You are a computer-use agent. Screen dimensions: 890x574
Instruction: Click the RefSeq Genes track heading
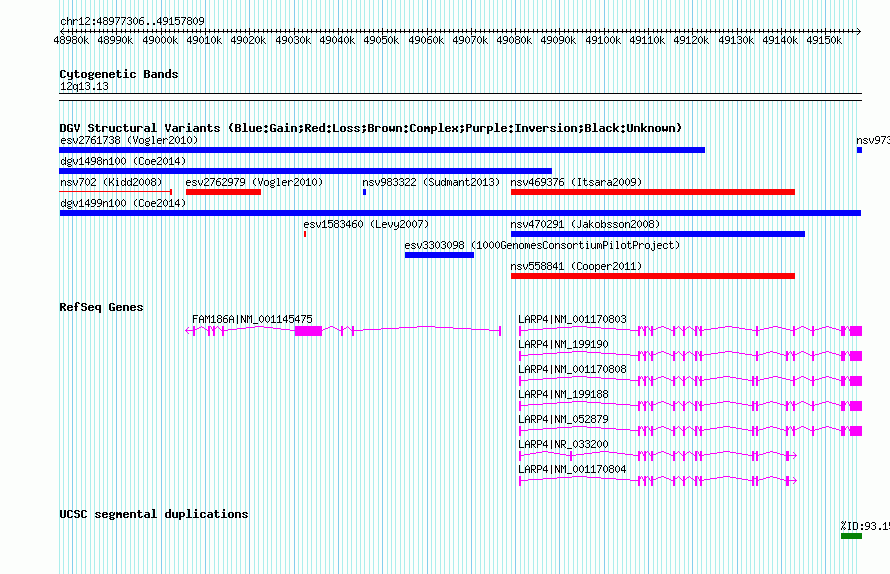(101, 307)
